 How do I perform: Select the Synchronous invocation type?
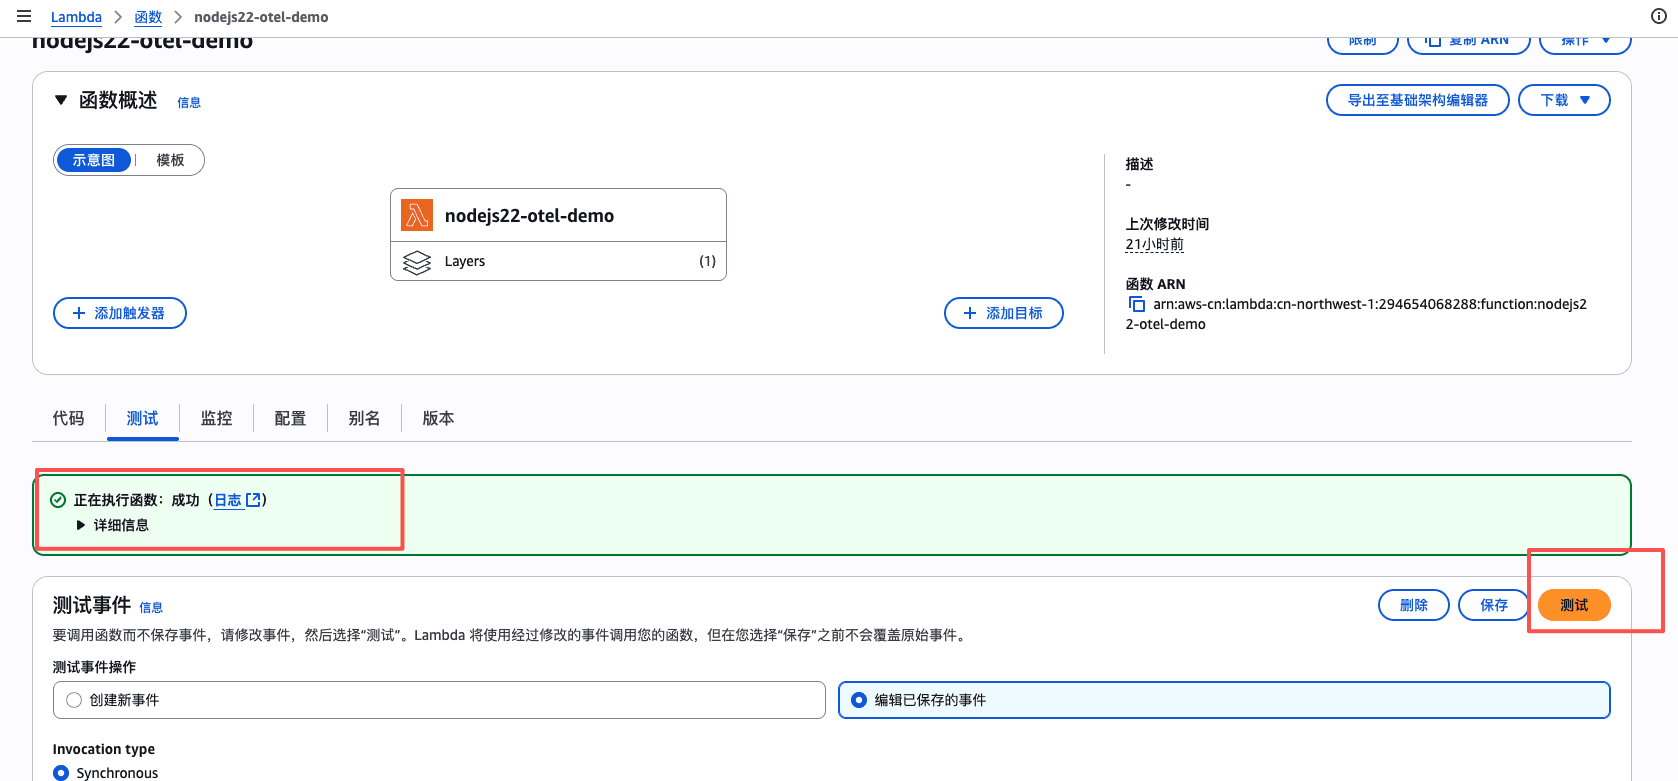62,772
